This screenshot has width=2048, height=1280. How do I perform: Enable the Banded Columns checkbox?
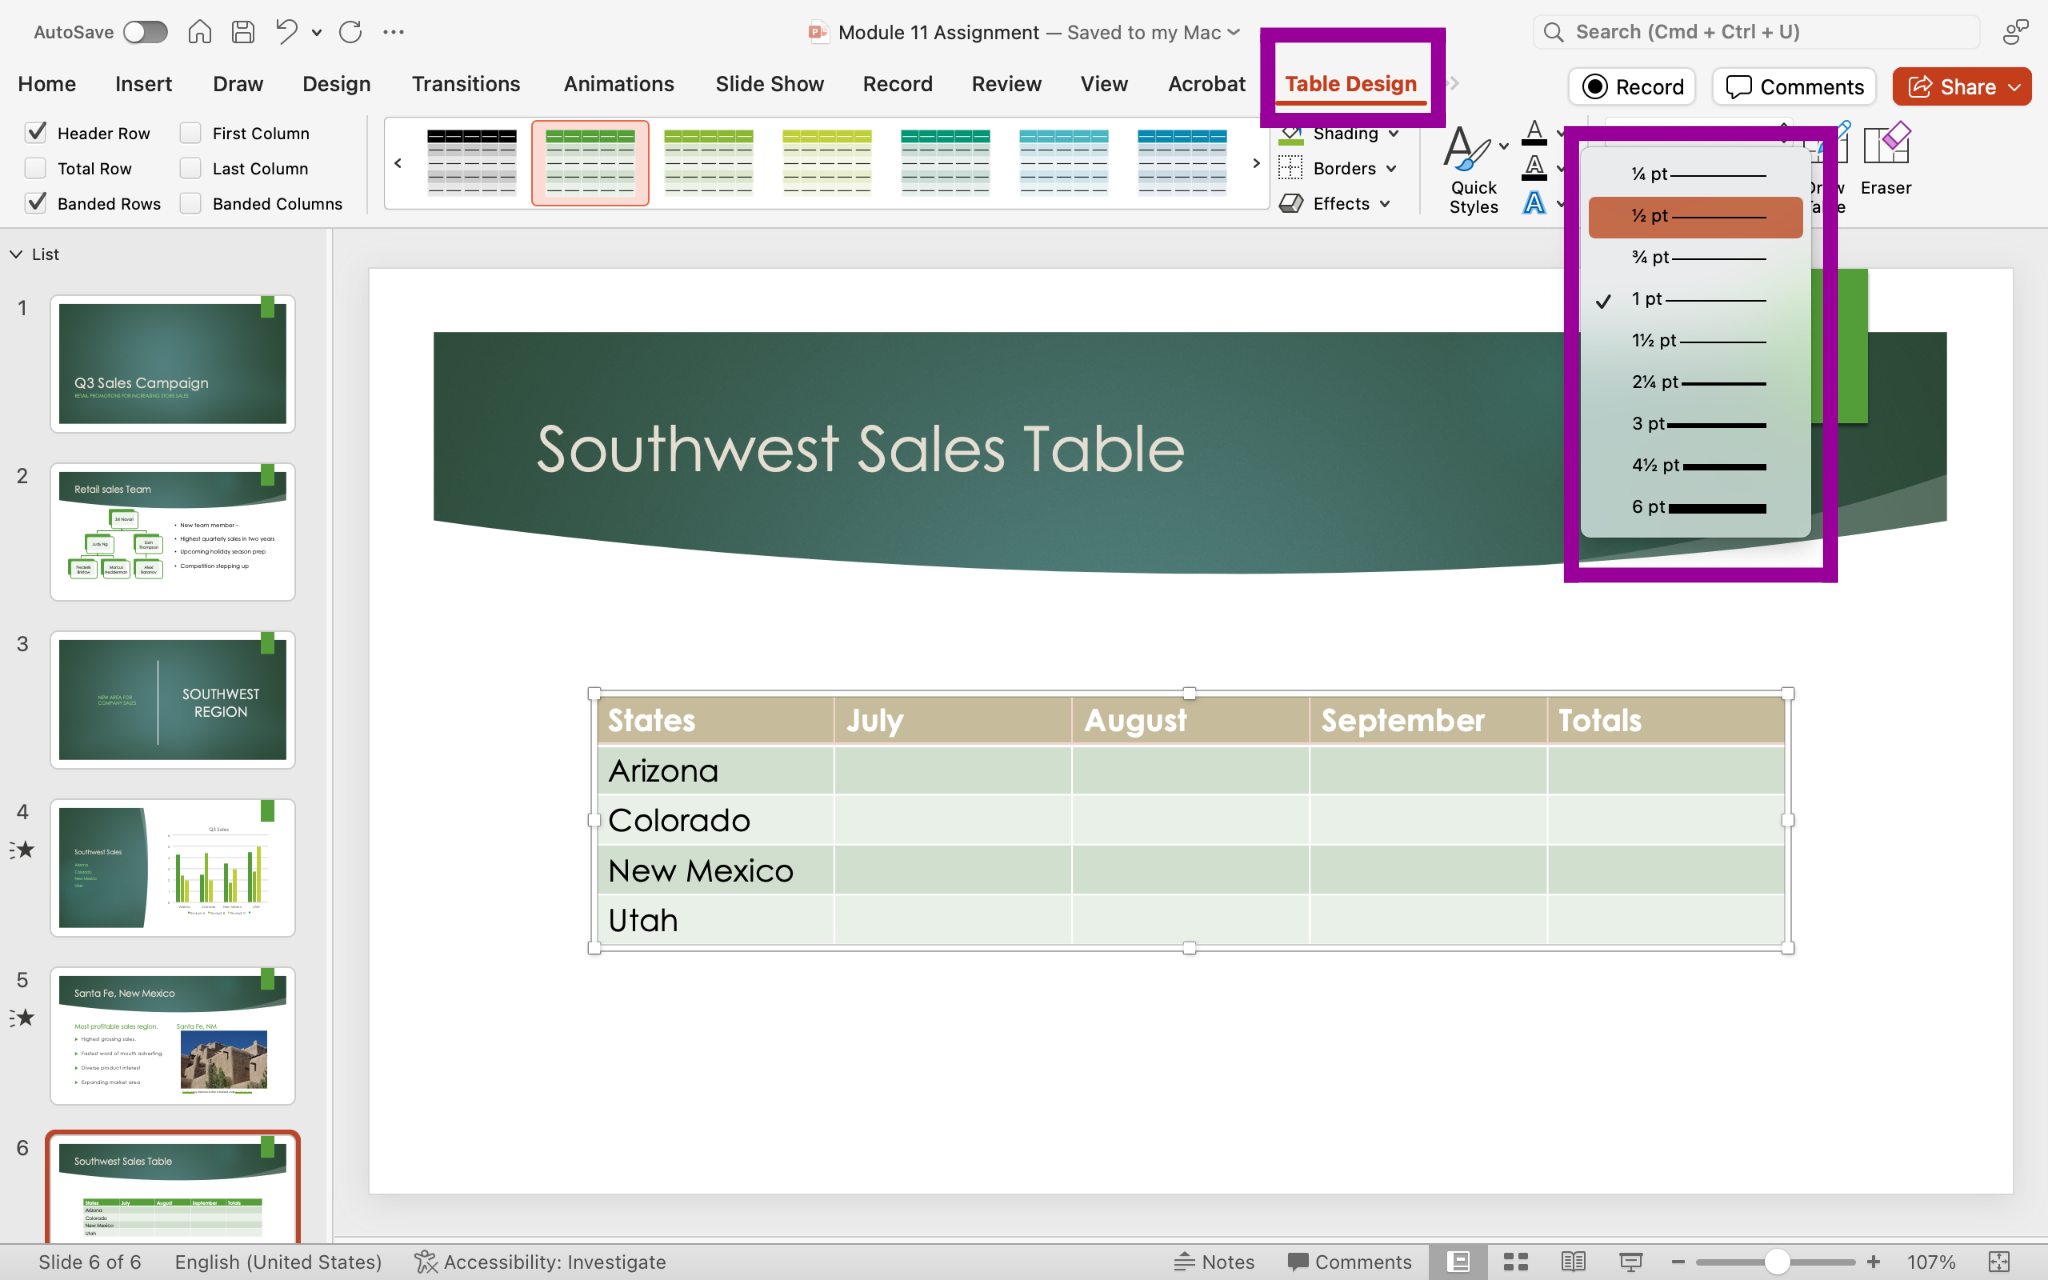pyautogui.click(x=190, y=203)
